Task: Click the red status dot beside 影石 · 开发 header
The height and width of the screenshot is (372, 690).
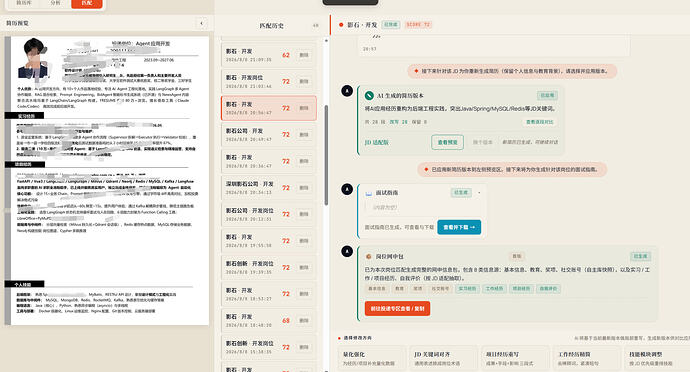Action: pos(341,25)
